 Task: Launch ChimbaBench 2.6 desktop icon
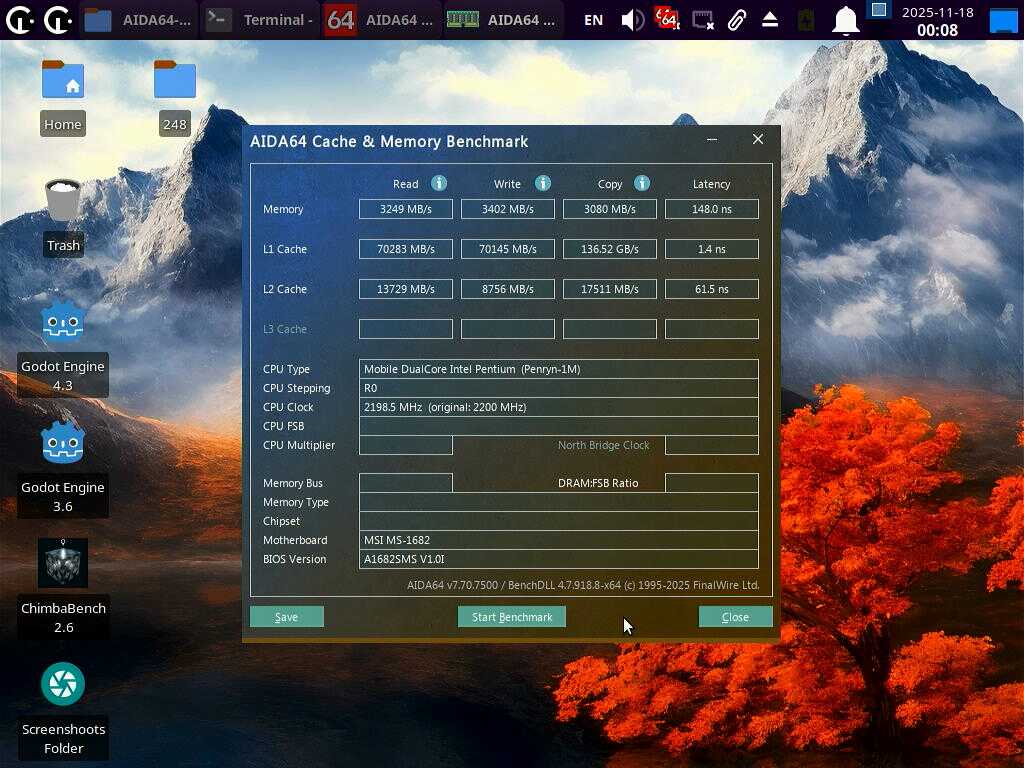[63, 588]
